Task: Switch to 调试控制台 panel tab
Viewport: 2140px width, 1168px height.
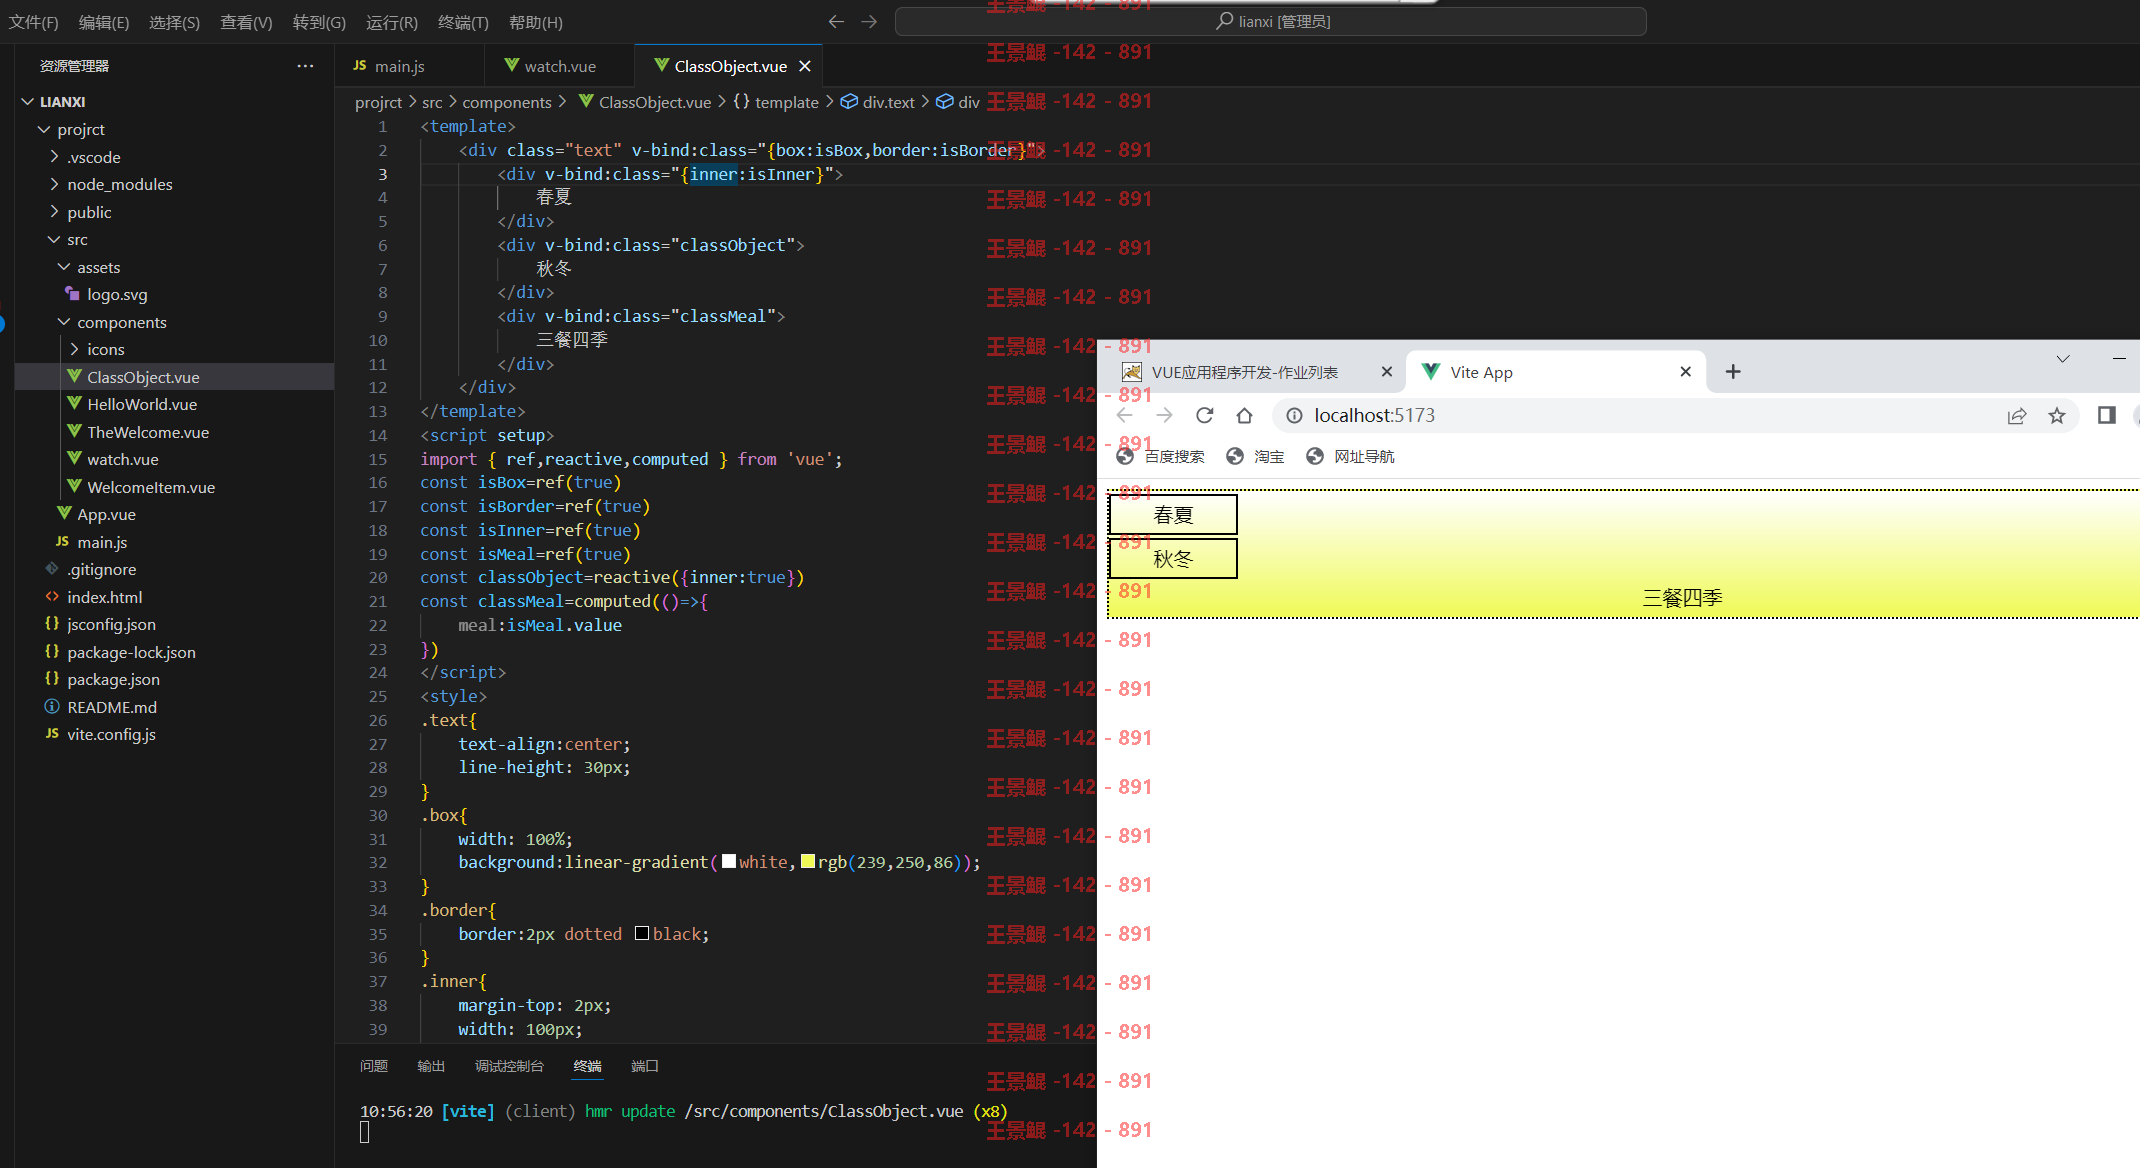Action: [509, 1066]
